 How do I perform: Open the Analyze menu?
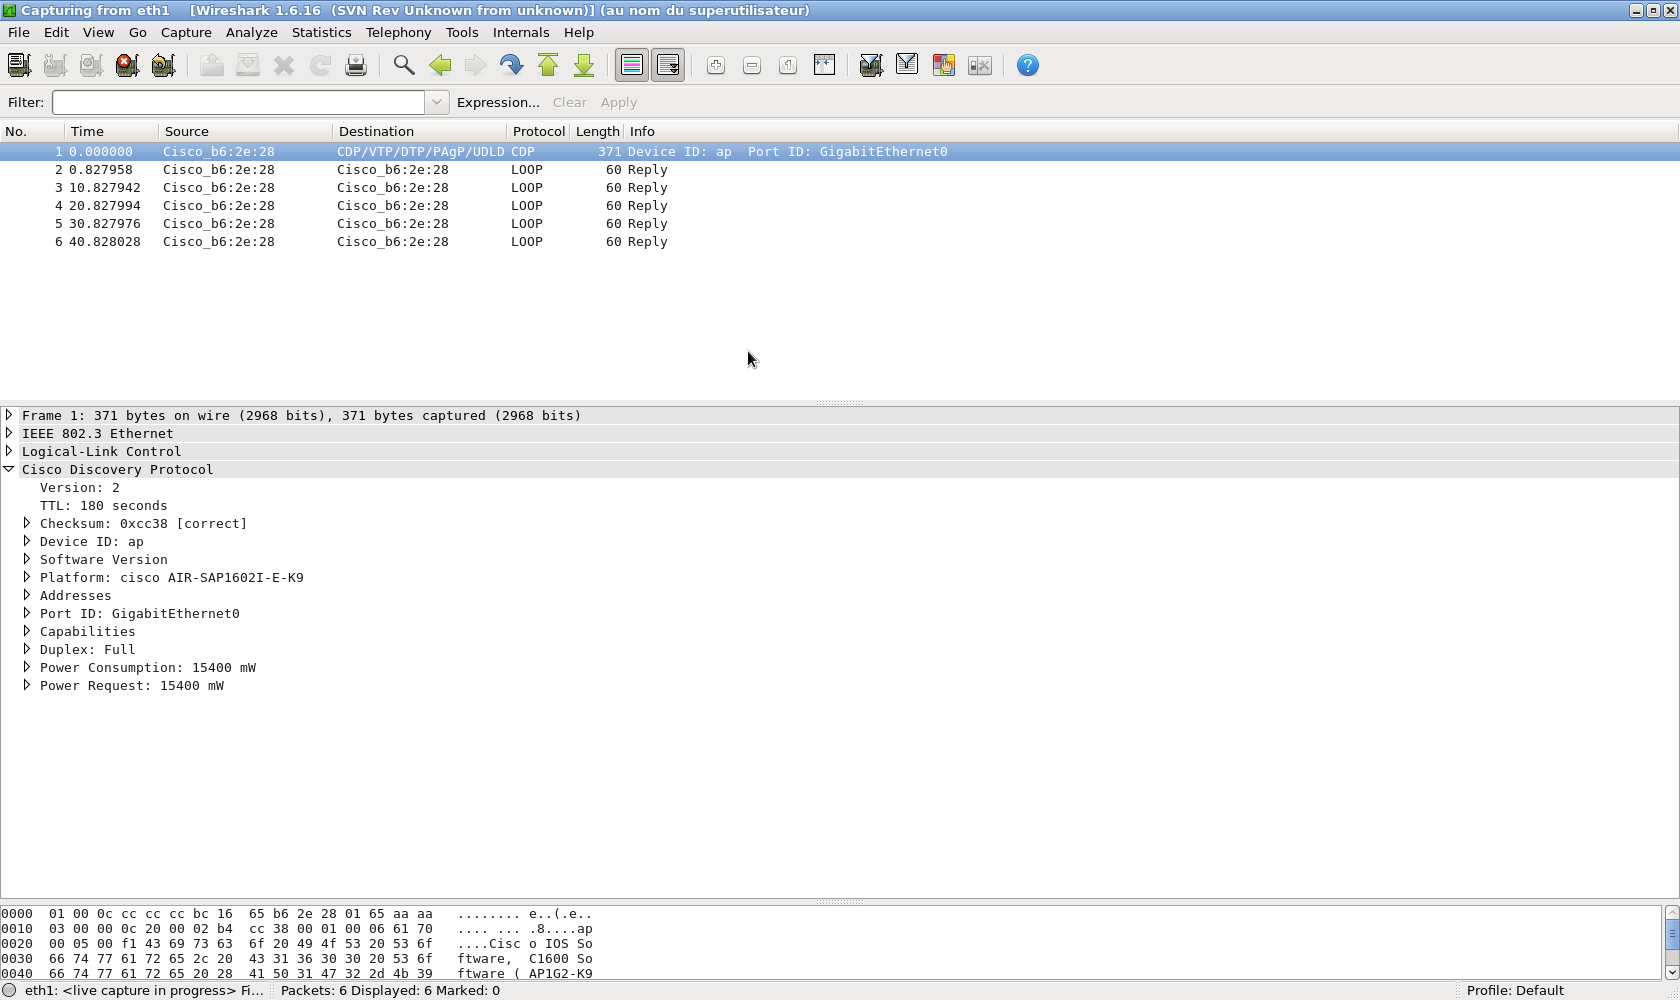pos(251,32)
